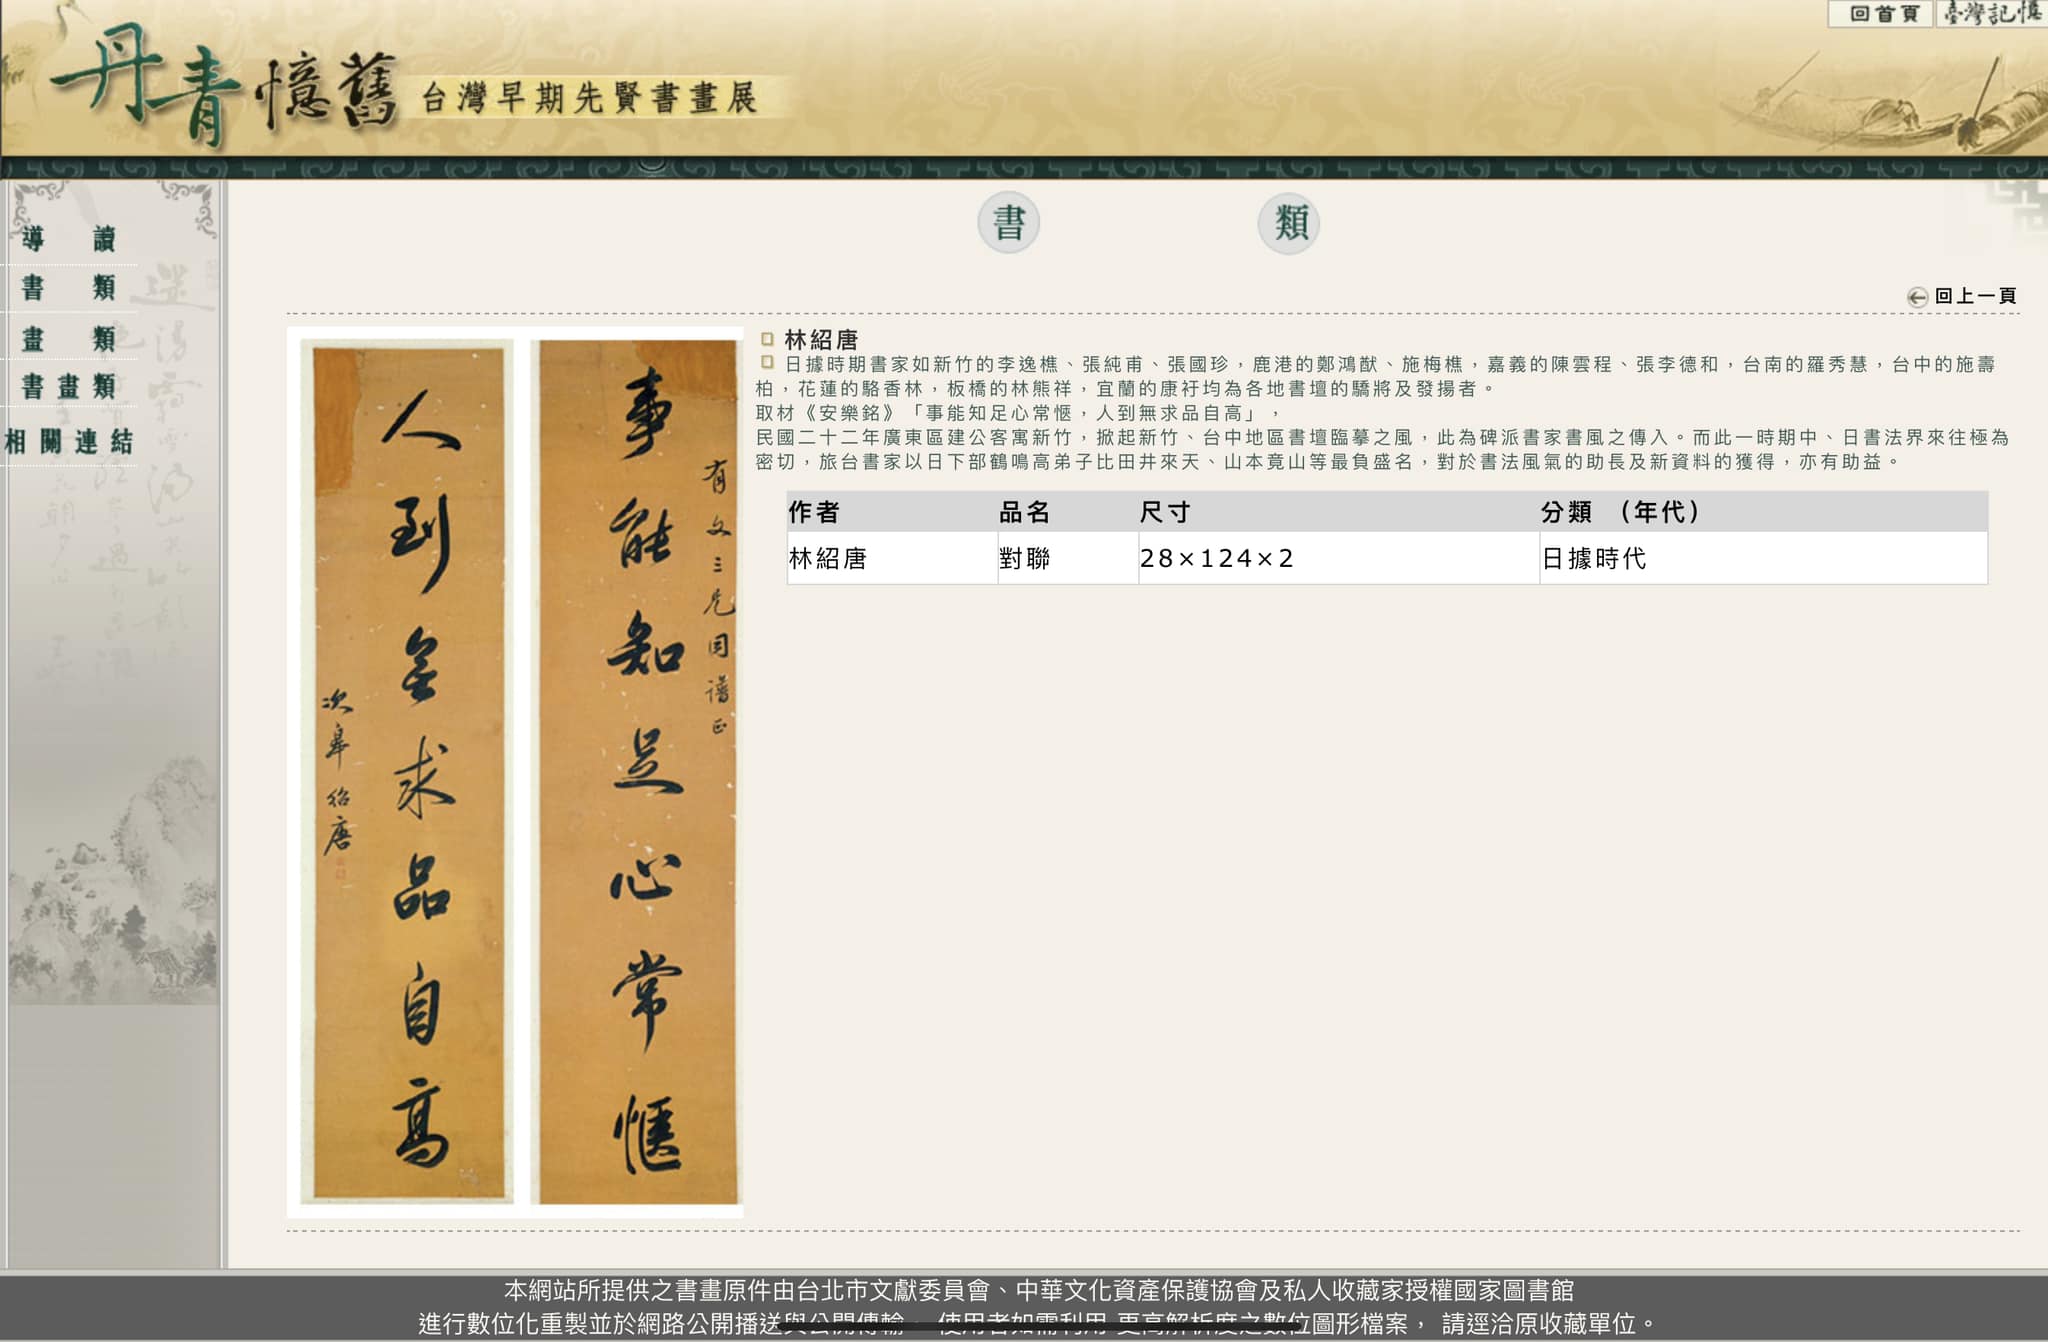Viewport: 2048px width, 1342px height.
Task: Click the 回上一頁 back link
Action: (x=1975, y=296)
